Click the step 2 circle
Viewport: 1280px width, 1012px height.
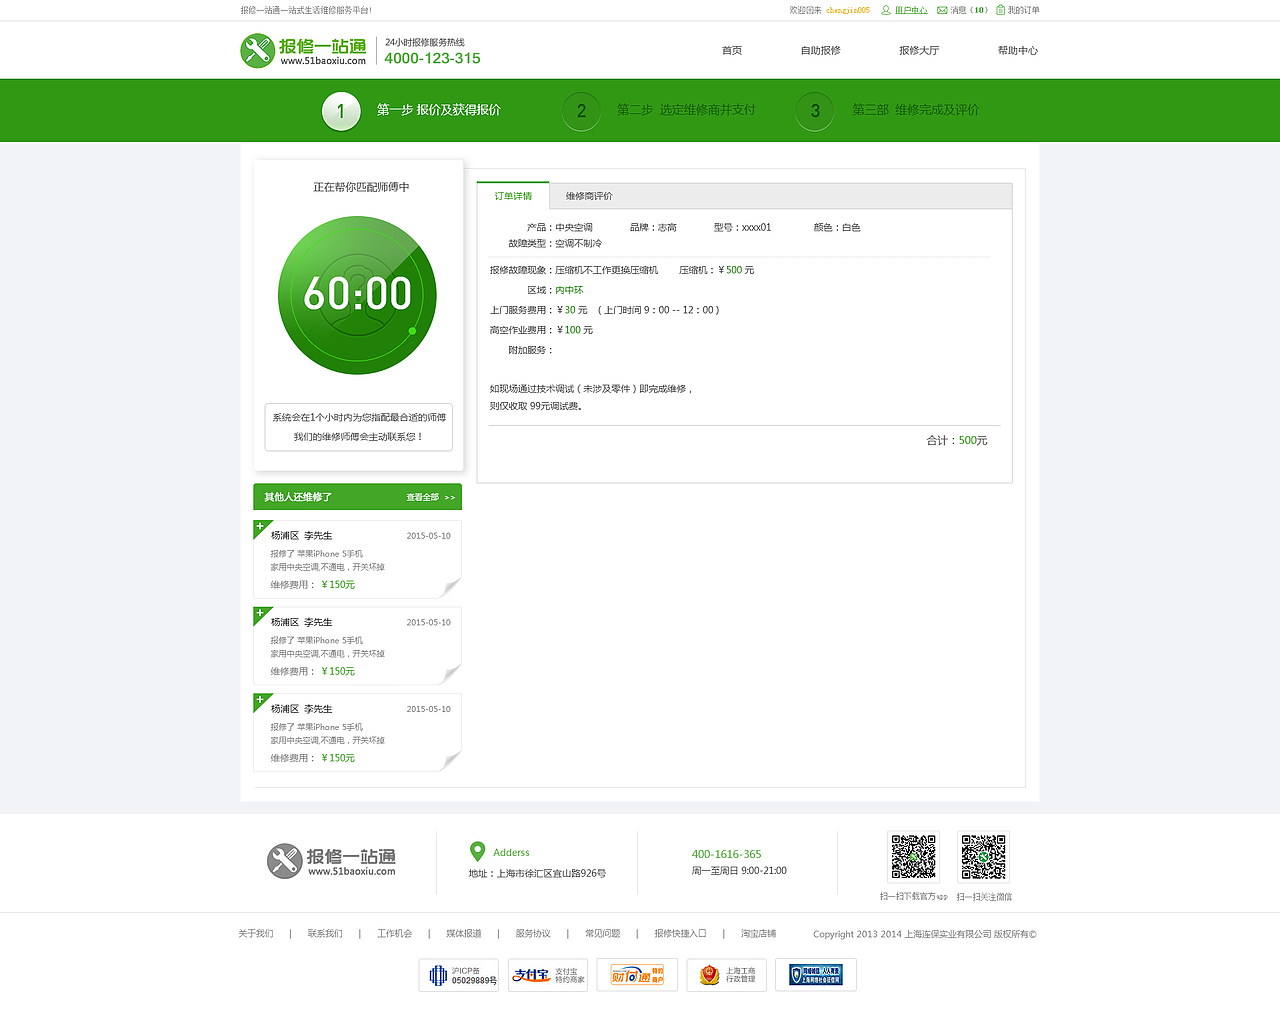581,111
